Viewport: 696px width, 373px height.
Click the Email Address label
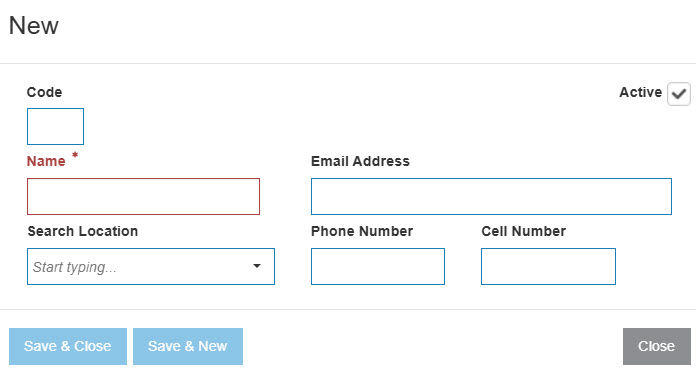click(x=360, y=161)
